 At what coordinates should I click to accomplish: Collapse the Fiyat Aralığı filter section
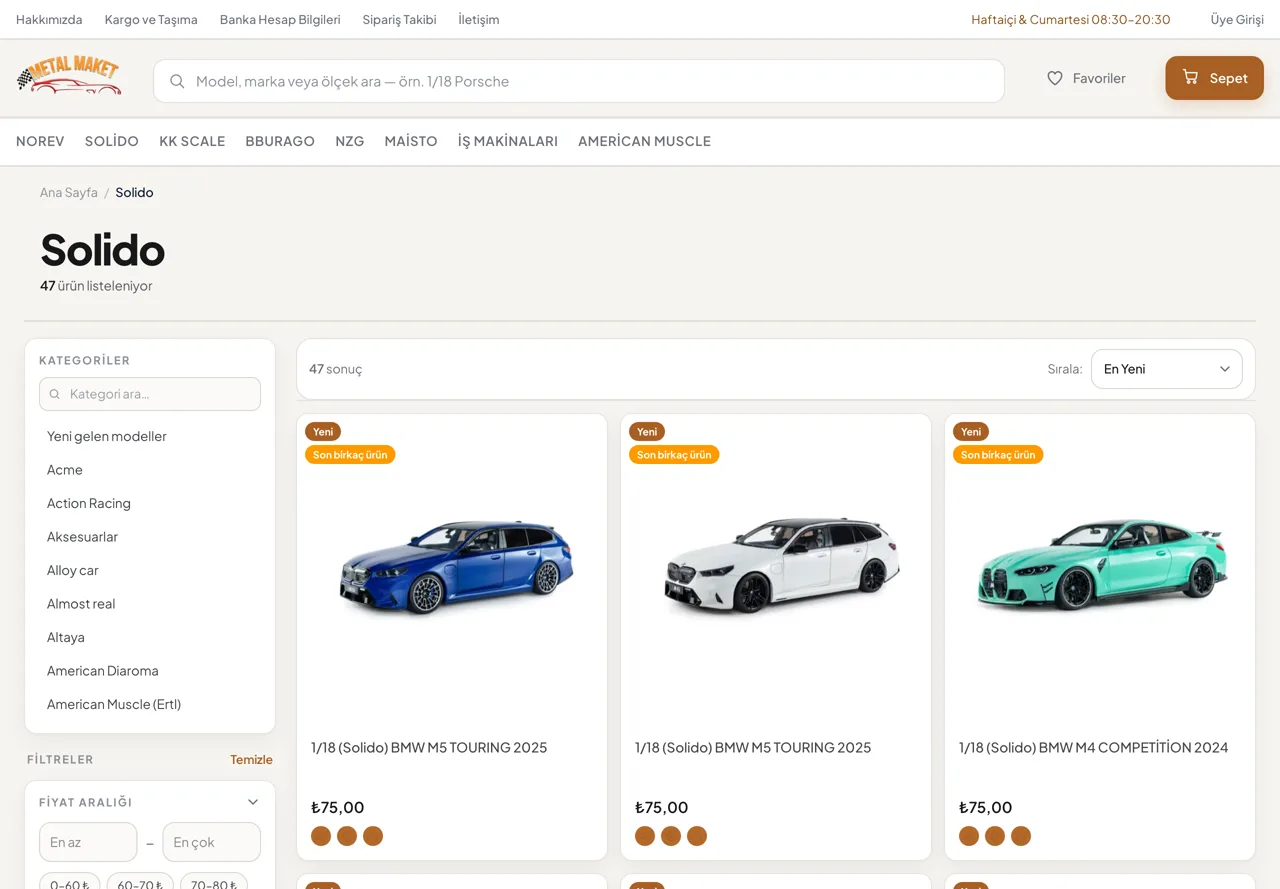253,802
